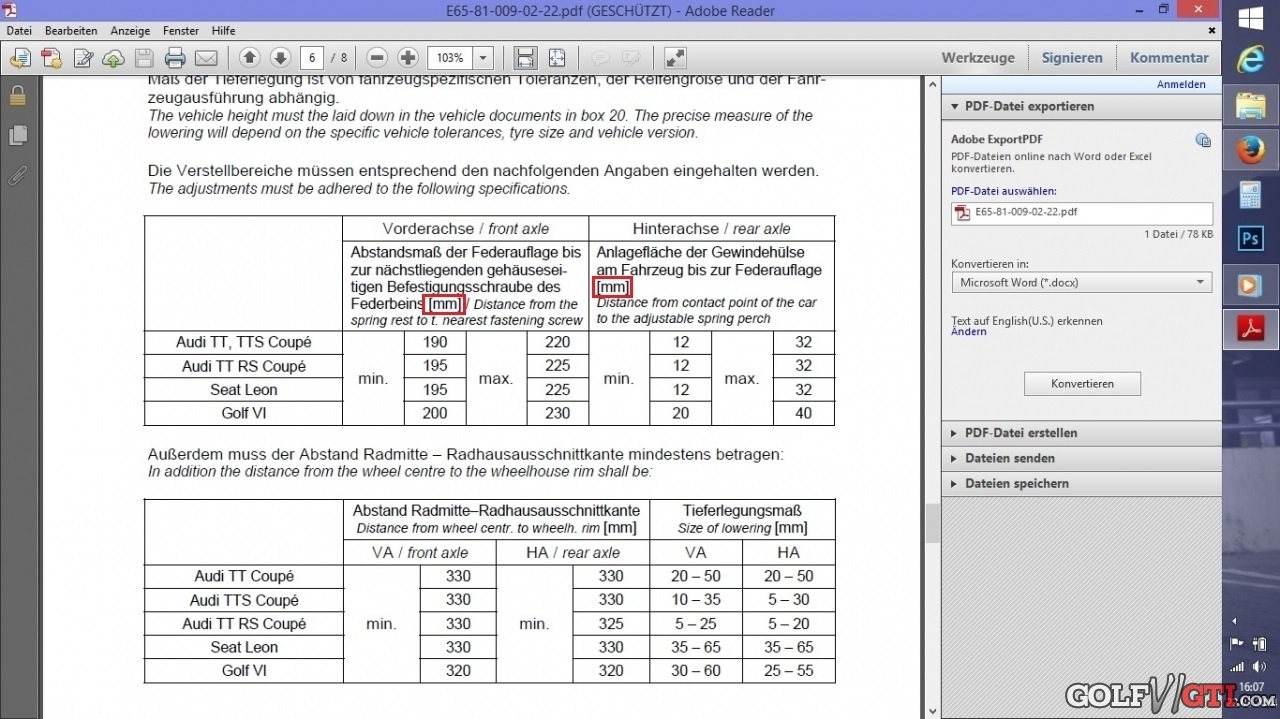Open the fill and sign icon
The width and height of the screenshot is (1280, 719).
pos(83,58)
